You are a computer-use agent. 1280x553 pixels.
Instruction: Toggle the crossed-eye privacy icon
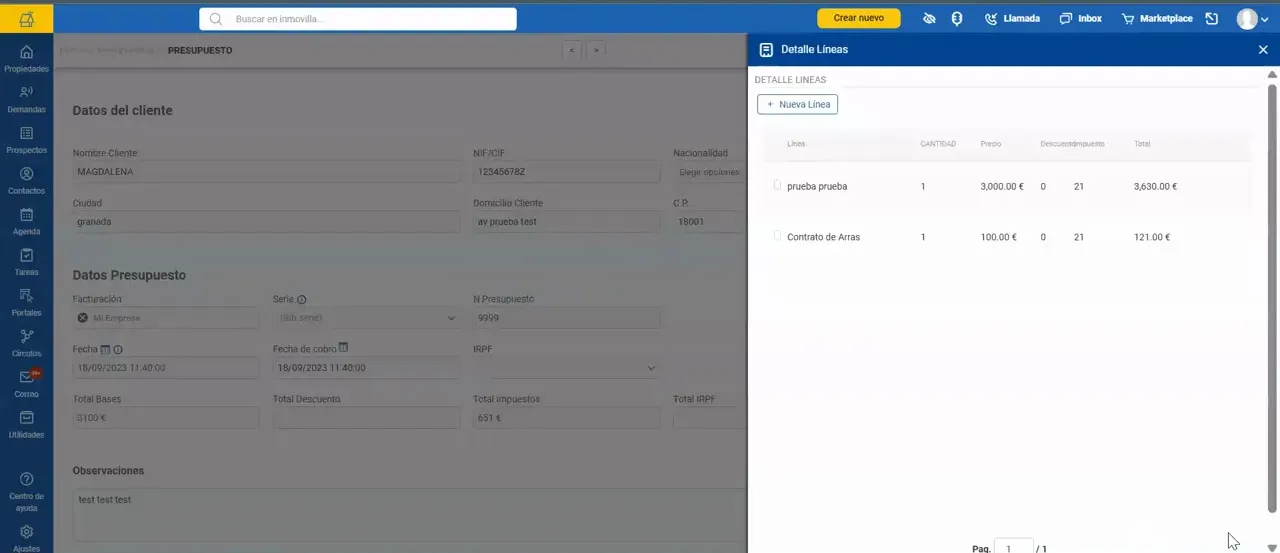(929, 18)
